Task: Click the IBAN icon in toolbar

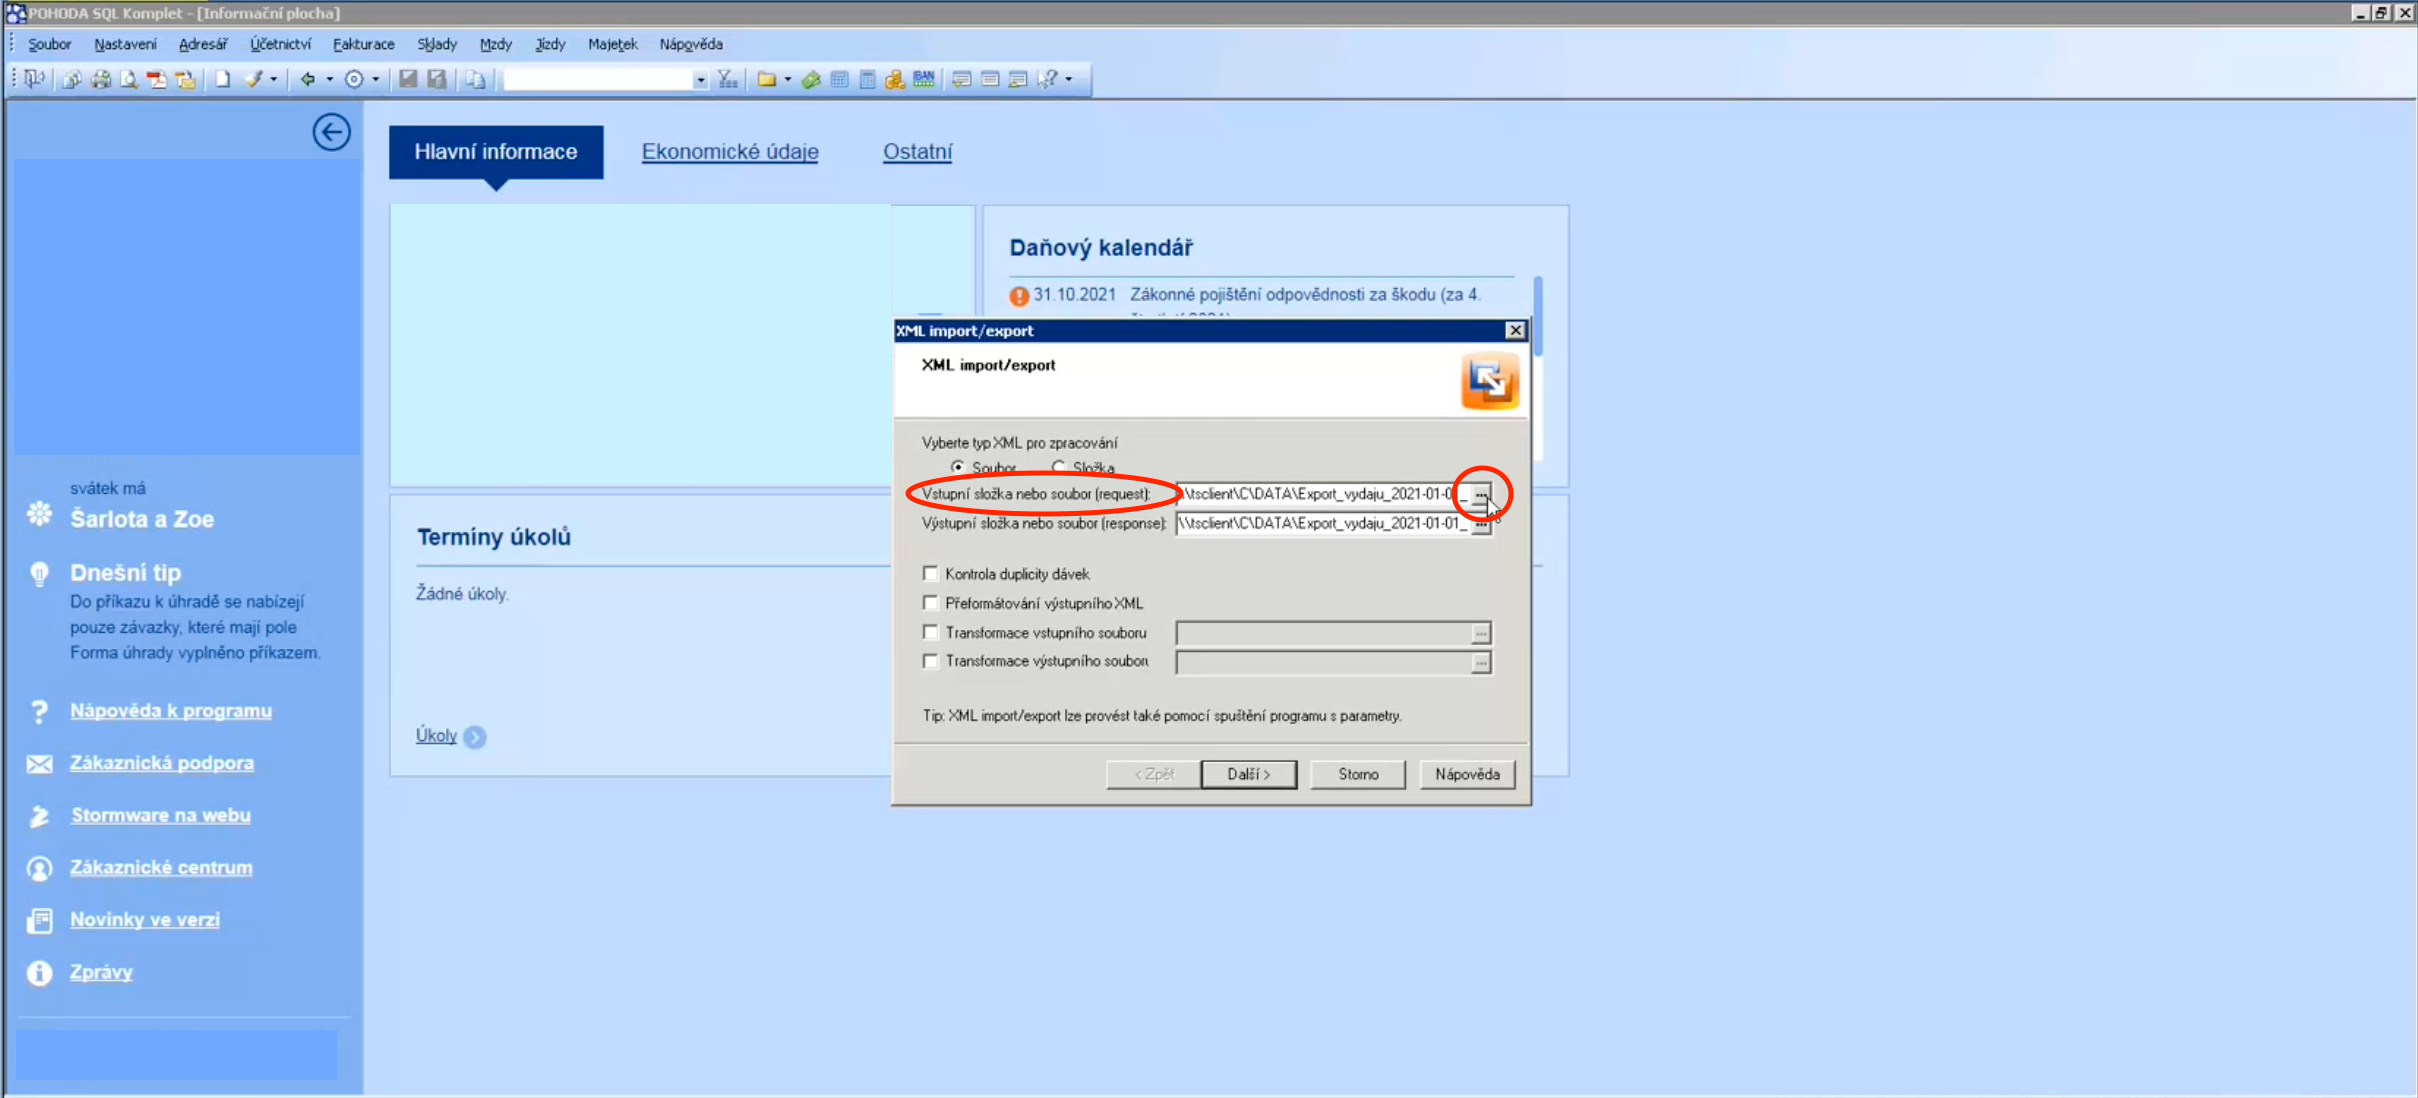Action: click(923, 79)
